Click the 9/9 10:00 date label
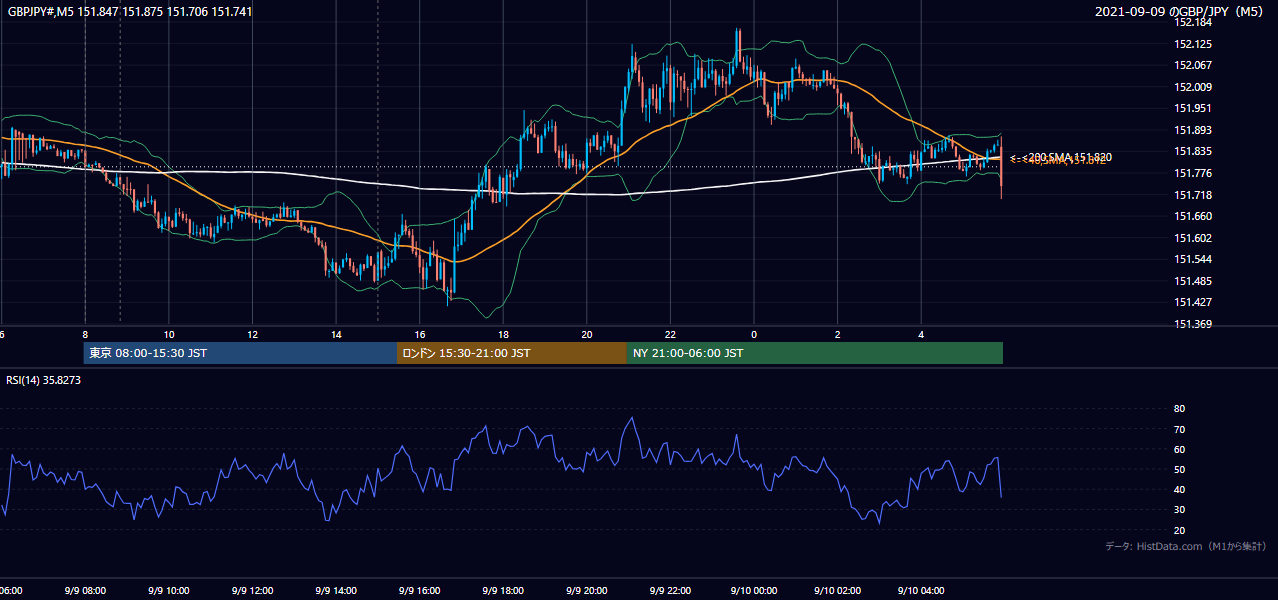Image resolution: width=1278 pixels, height=600 pixels. tap(168, 591)
